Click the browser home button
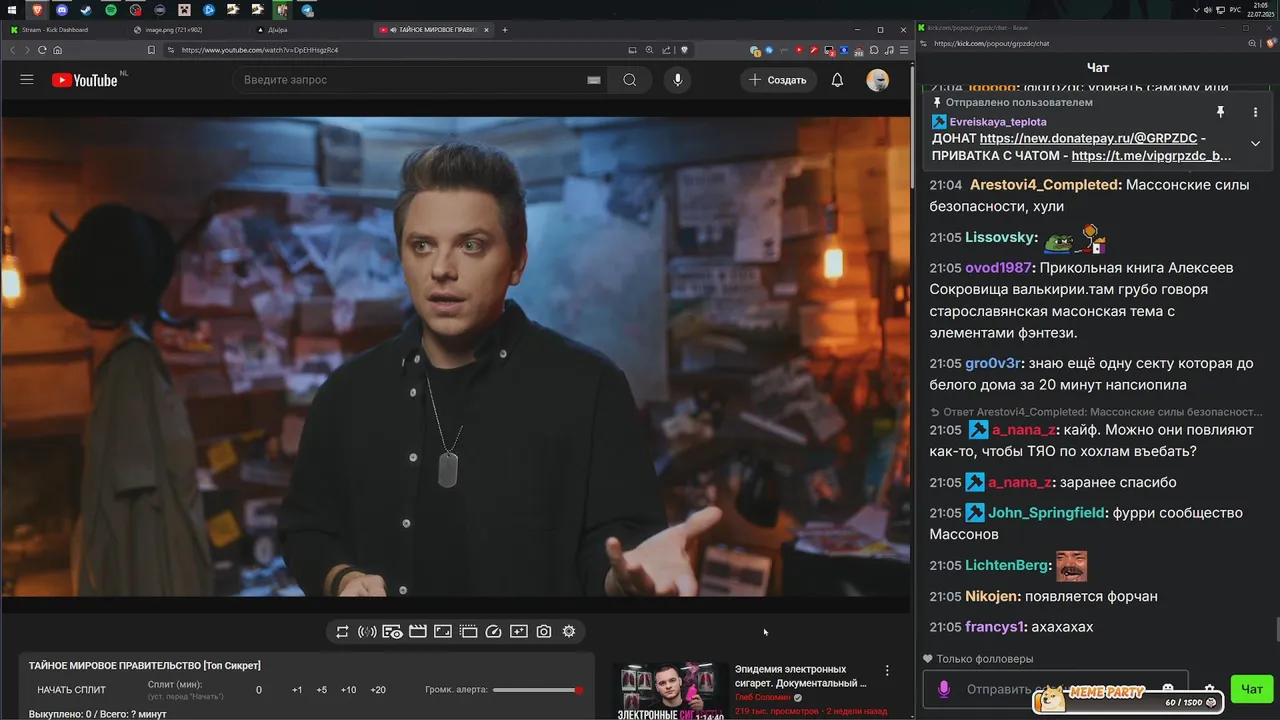 click(x=58, y=50)
